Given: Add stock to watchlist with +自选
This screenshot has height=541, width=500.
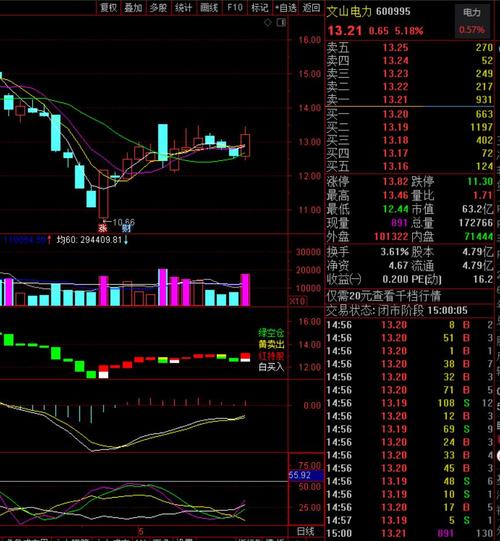Looking at the screenshot, I should point(286,7).
